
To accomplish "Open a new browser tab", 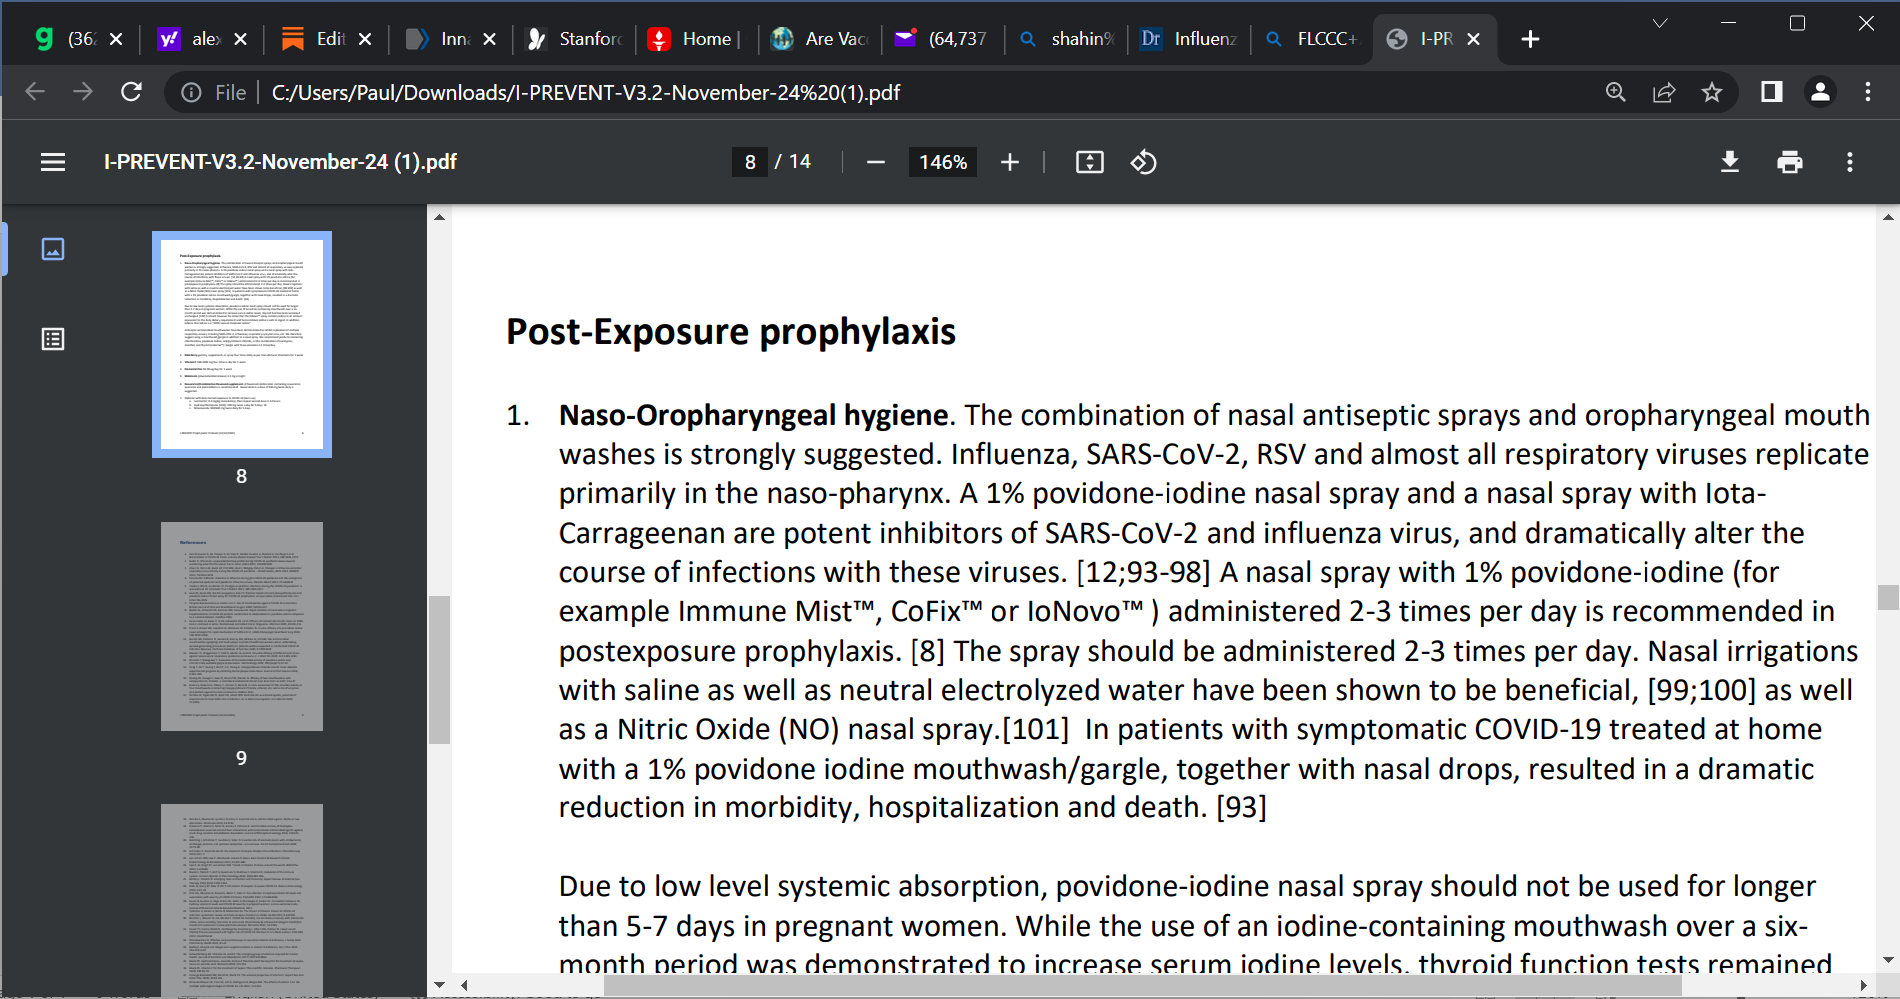I will point(1530,39).
